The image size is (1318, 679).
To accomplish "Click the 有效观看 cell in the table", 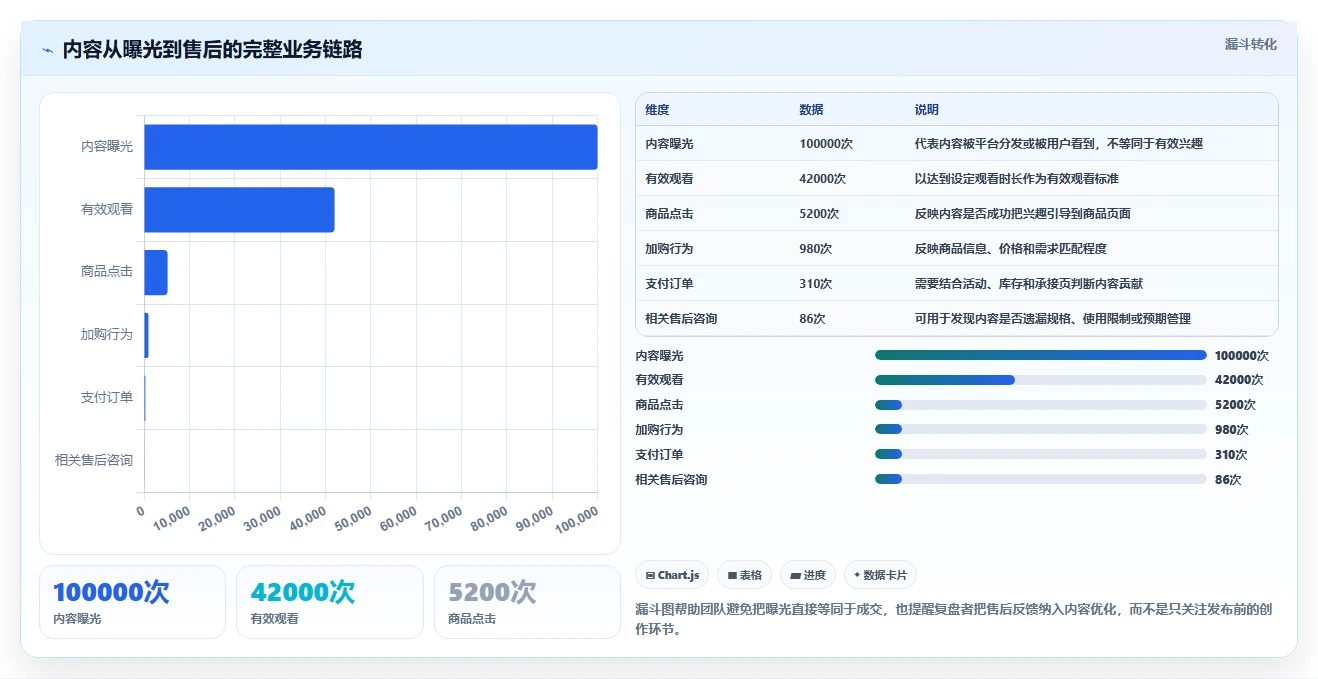I will pyautogui.click(x=669, y=179).
